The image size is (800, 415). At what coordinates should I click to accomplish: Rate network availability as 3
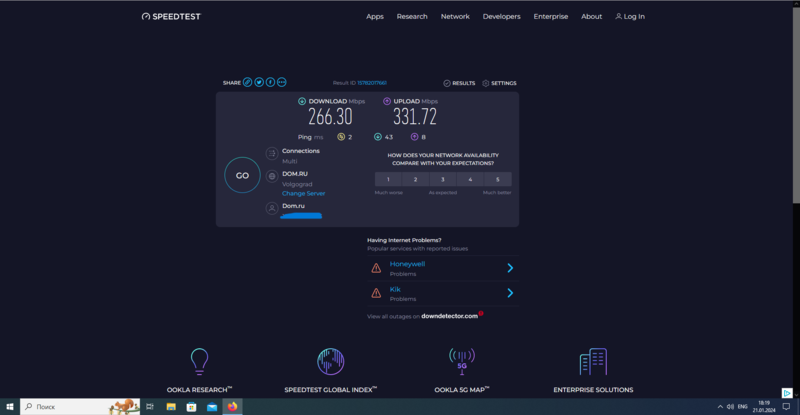pyautogui.click(x=443, y=179)
